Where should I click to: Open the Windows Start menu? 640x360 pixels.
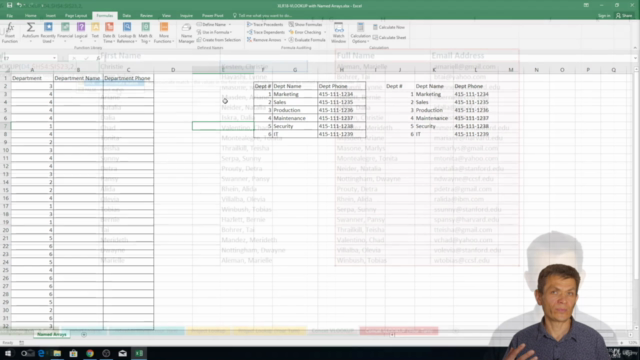[8, 353]
